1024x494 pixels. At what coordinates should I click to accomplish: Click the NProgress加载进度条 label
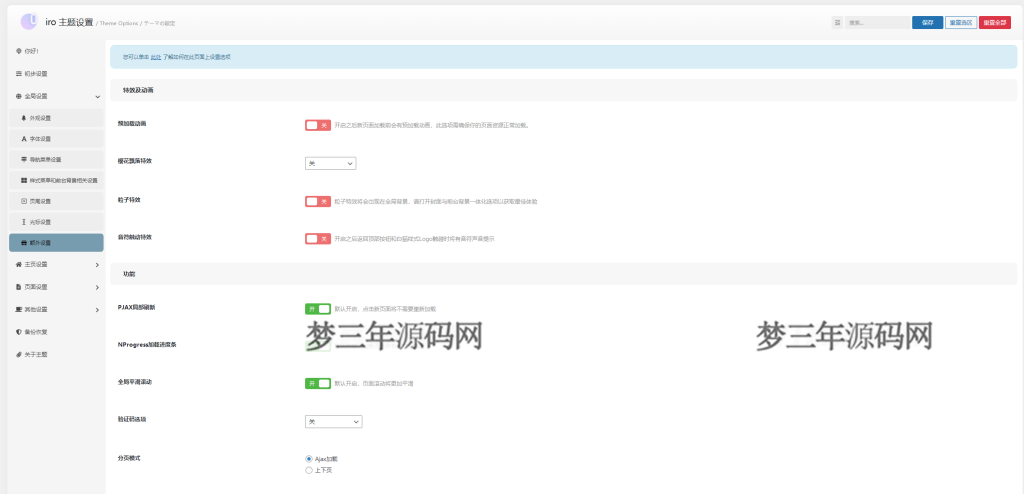click(x=146, y=344)
